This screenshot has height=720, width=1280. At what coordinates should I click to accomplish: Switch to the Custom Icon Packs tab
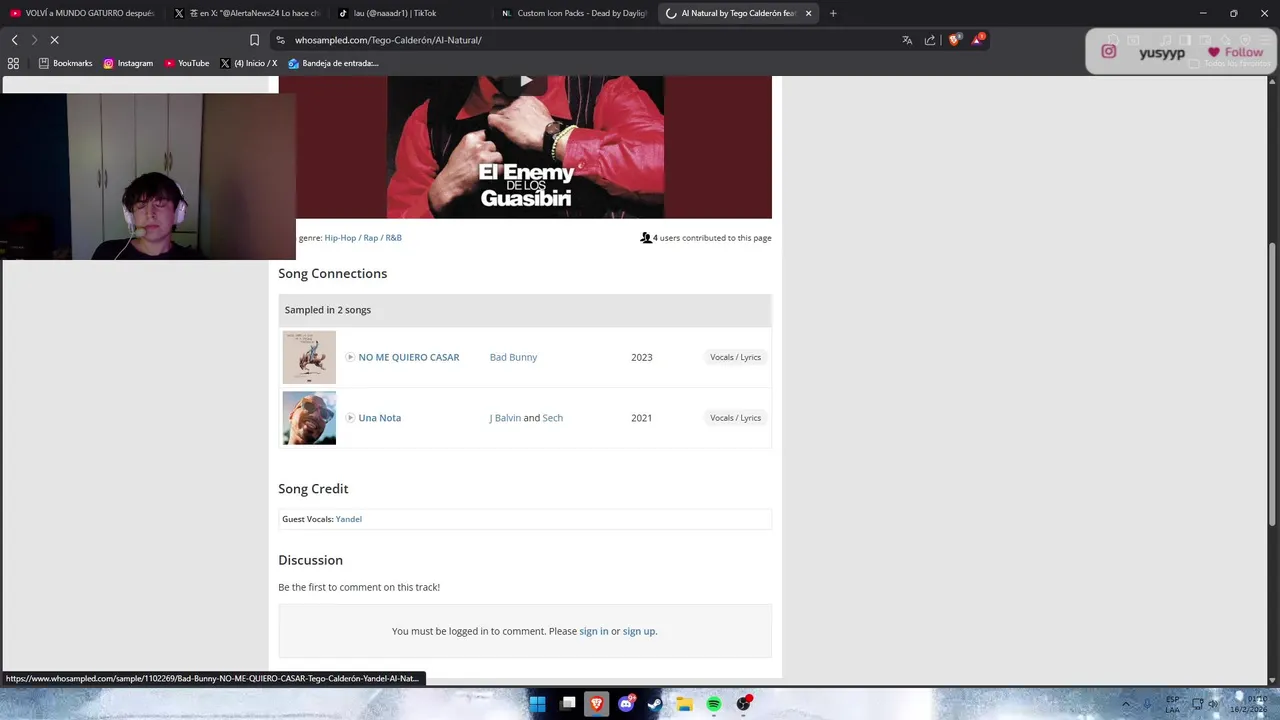[574, 13]
